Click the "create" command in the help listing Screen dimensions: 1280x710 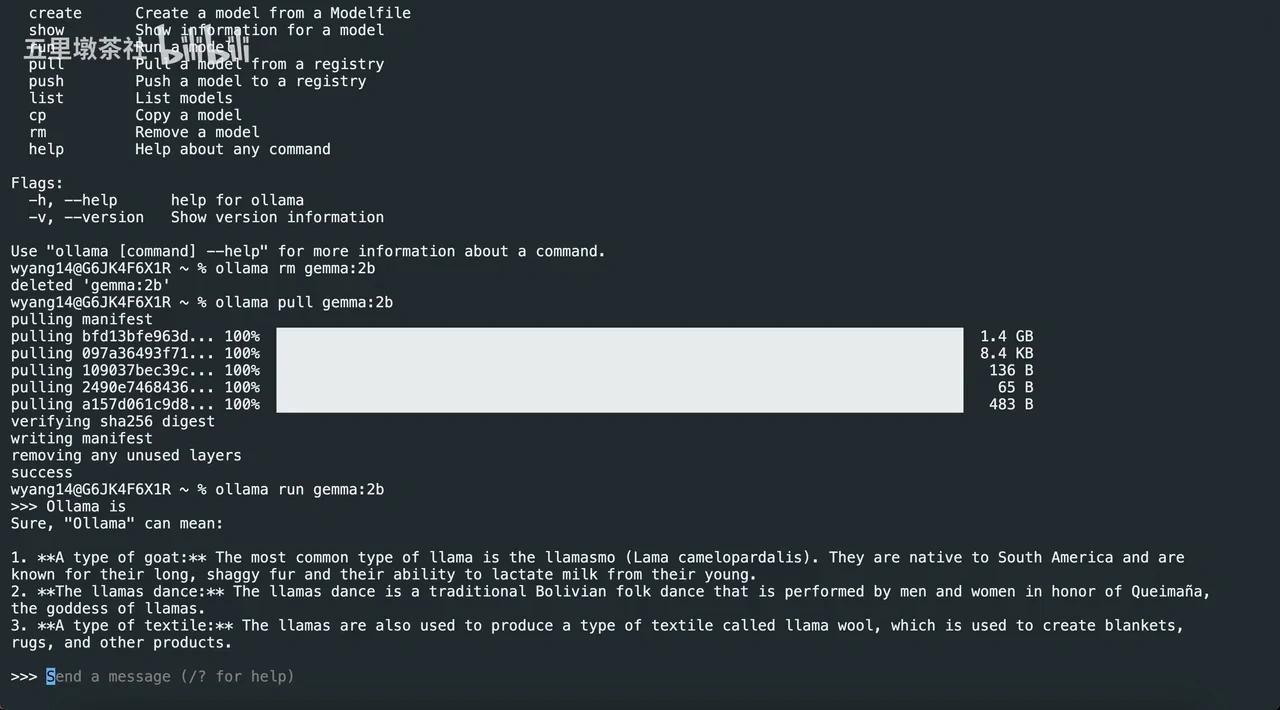click(55, 13)
